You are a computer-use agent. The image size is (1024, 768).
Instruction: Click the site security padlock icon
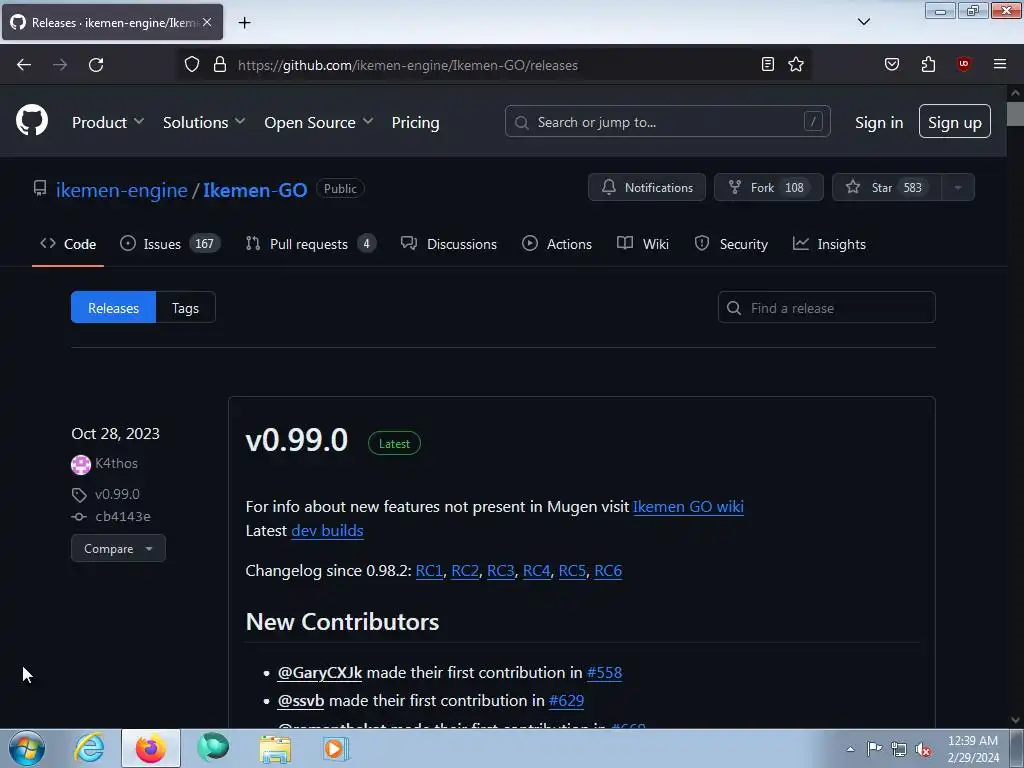(x=220, y=65)
